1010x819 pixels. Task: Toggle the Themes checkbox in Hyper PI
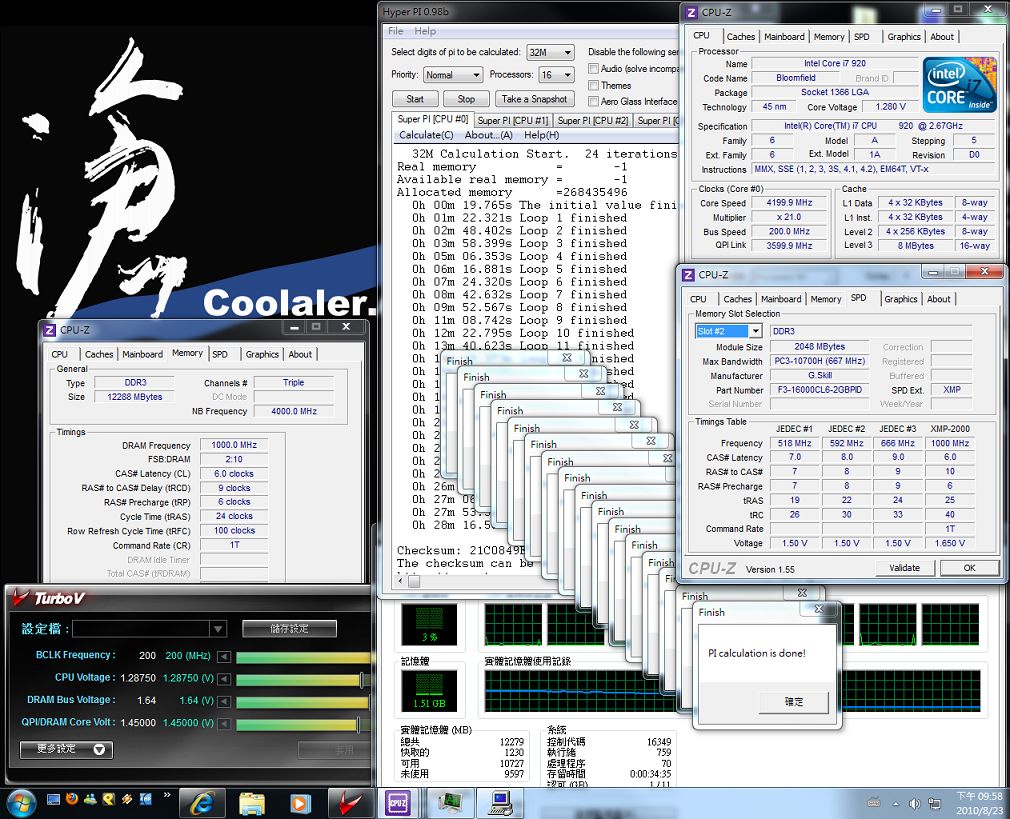pyautogui.click(x=593, y=85)
